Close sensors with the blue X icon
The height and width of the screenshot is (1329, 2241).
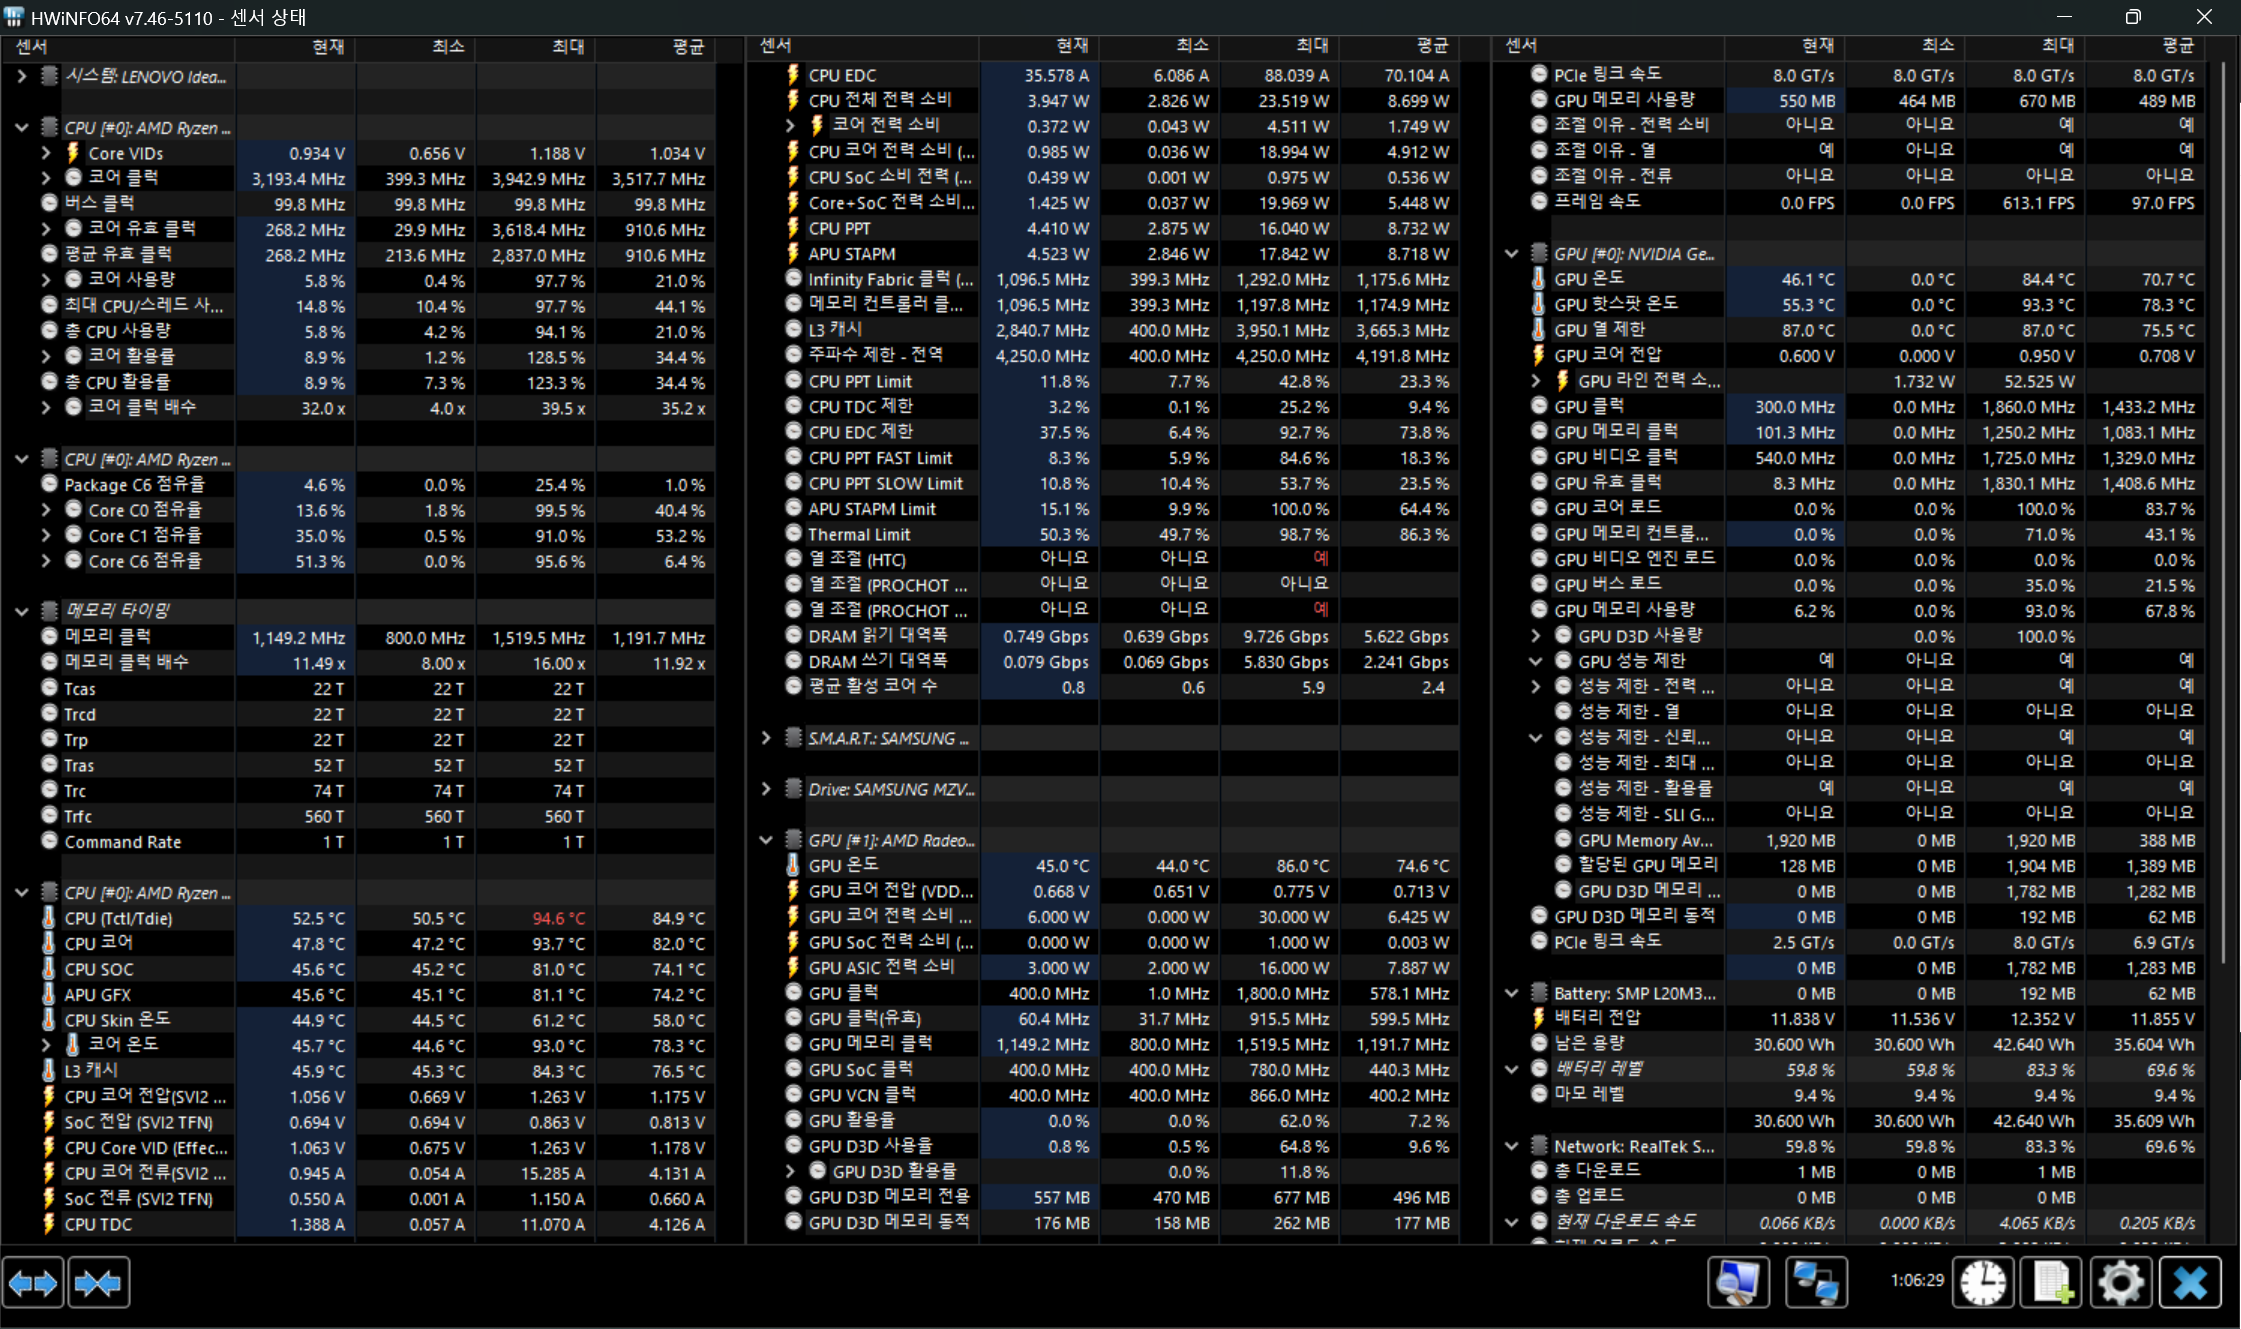(x=2190, y=1283)
